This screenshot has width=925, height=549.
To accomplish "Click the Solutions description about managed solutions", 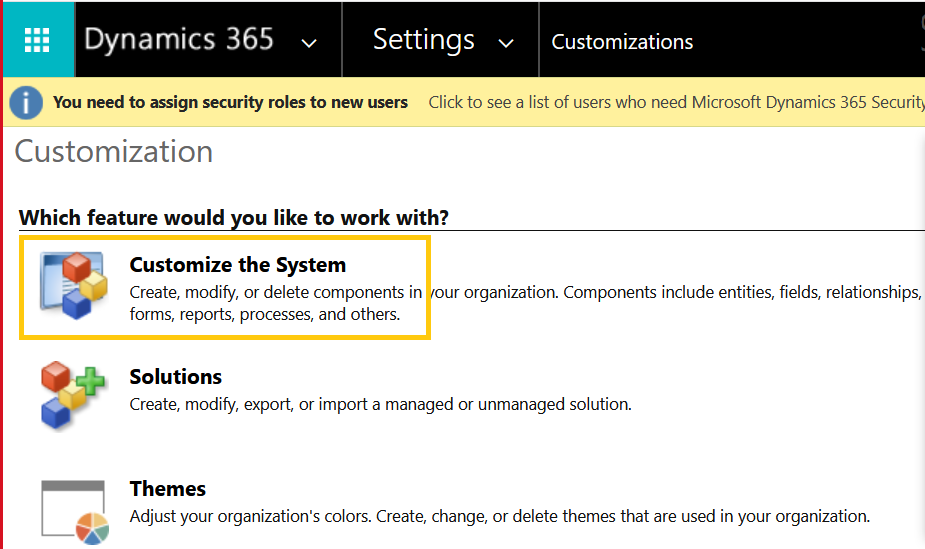I will click(x=380, y=405).
